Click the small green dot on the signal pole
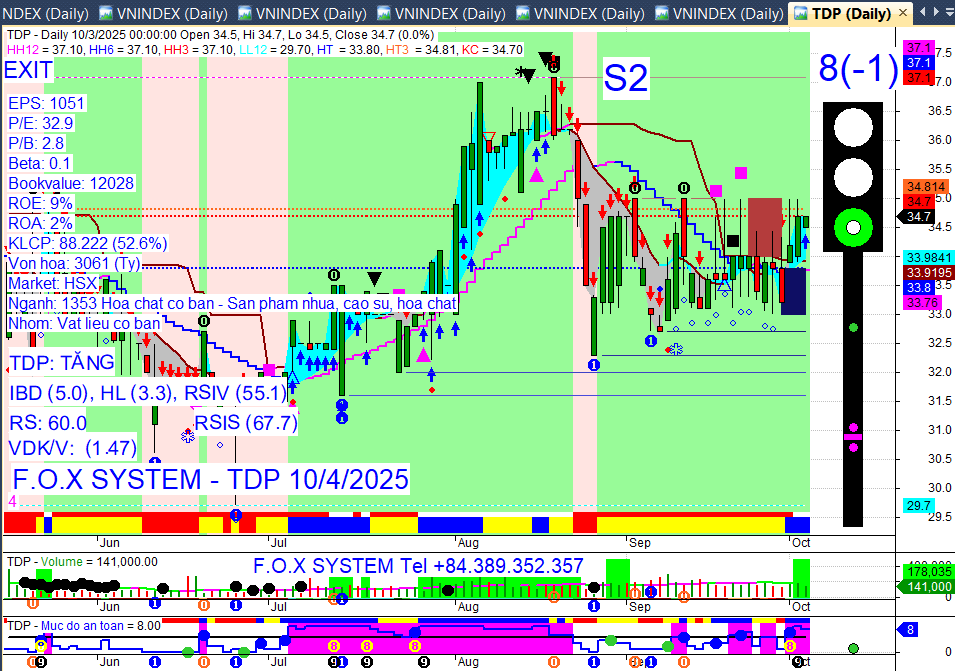This screenshot has width=955, height=671. [853, 328]
